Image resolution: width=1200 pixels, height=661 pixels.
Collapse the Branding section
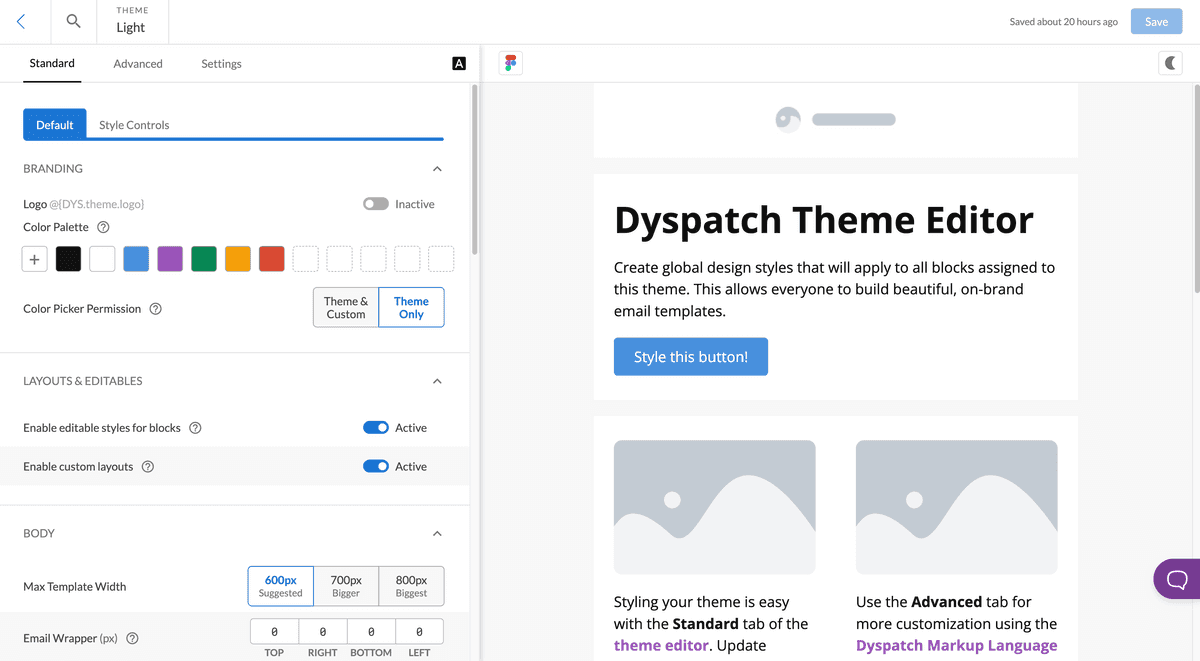[437, 169]
